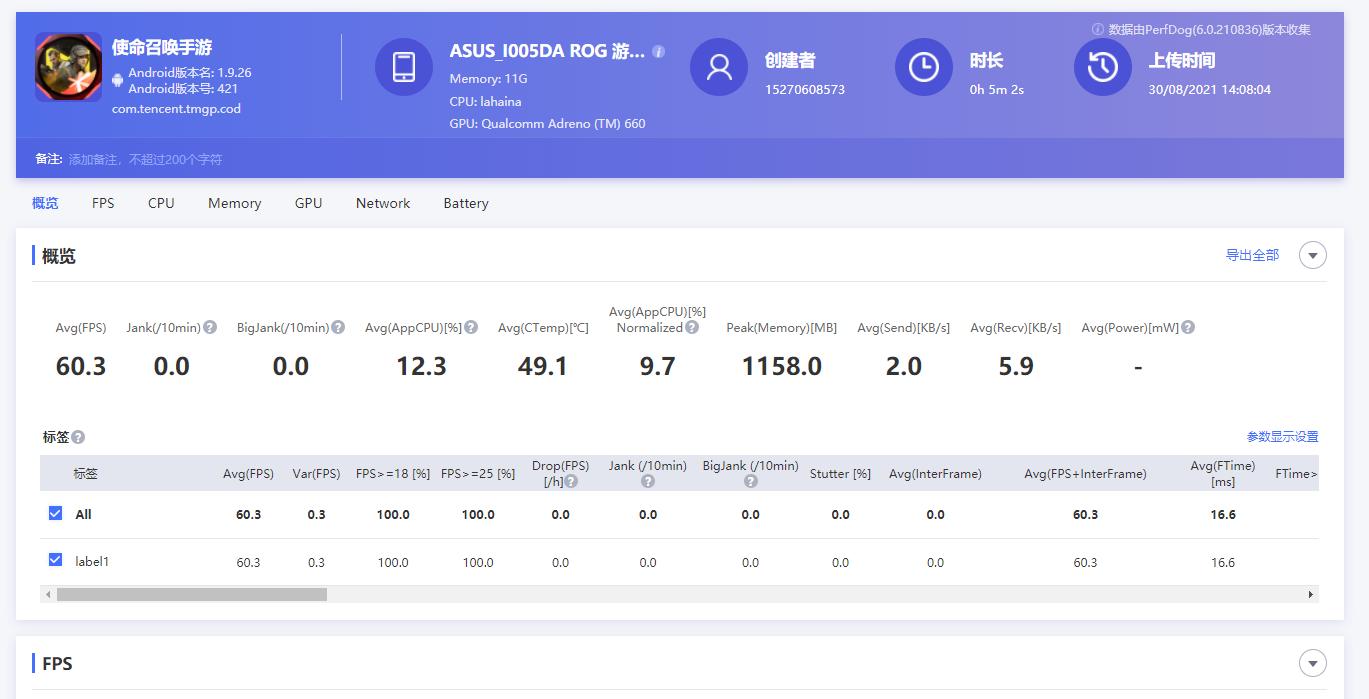
Task: Uncheck the All label checkbox
Action: tap(55, 513)
